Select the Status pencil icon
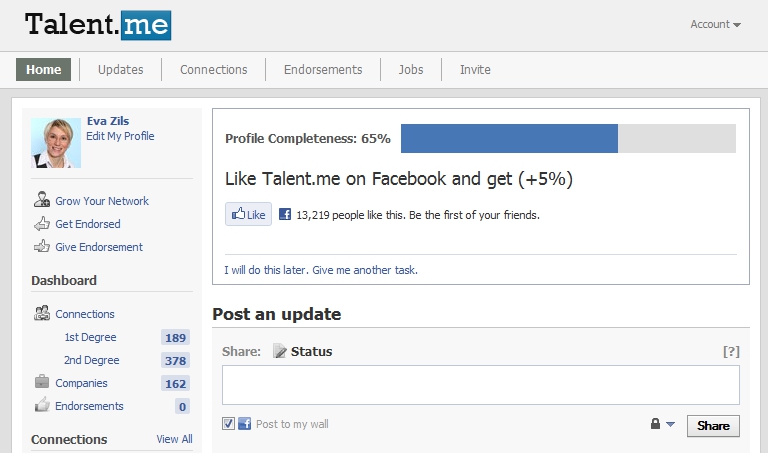Viewport: 768px width, 453px height. pyautogui.click(x=280, y=351)
